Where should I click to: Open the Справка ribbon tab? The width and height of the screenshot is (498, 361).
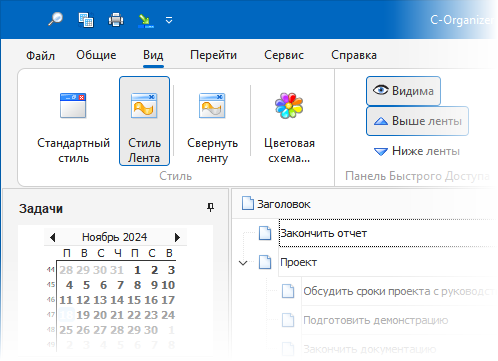click(x=354, y=55)
